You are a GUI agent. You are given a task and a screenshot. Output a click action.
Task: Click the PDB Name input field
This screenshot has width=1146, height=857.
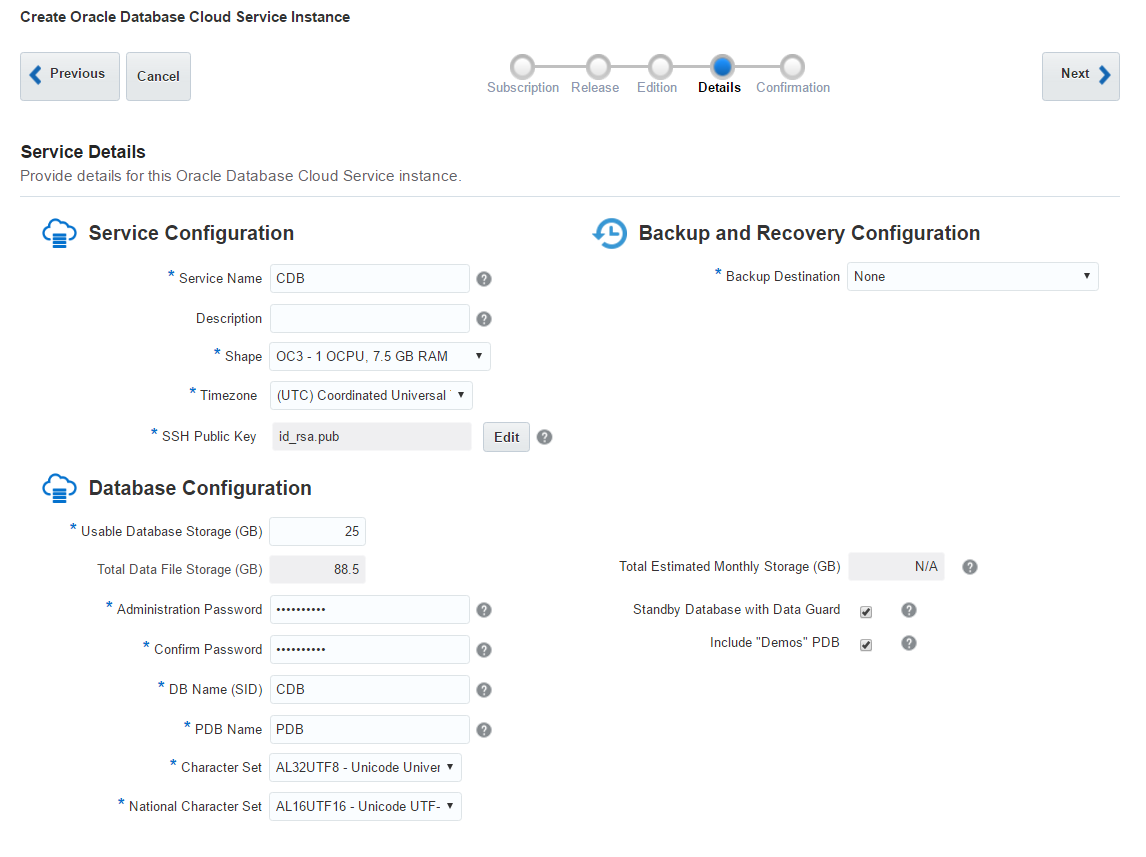(x=370, y=729)
